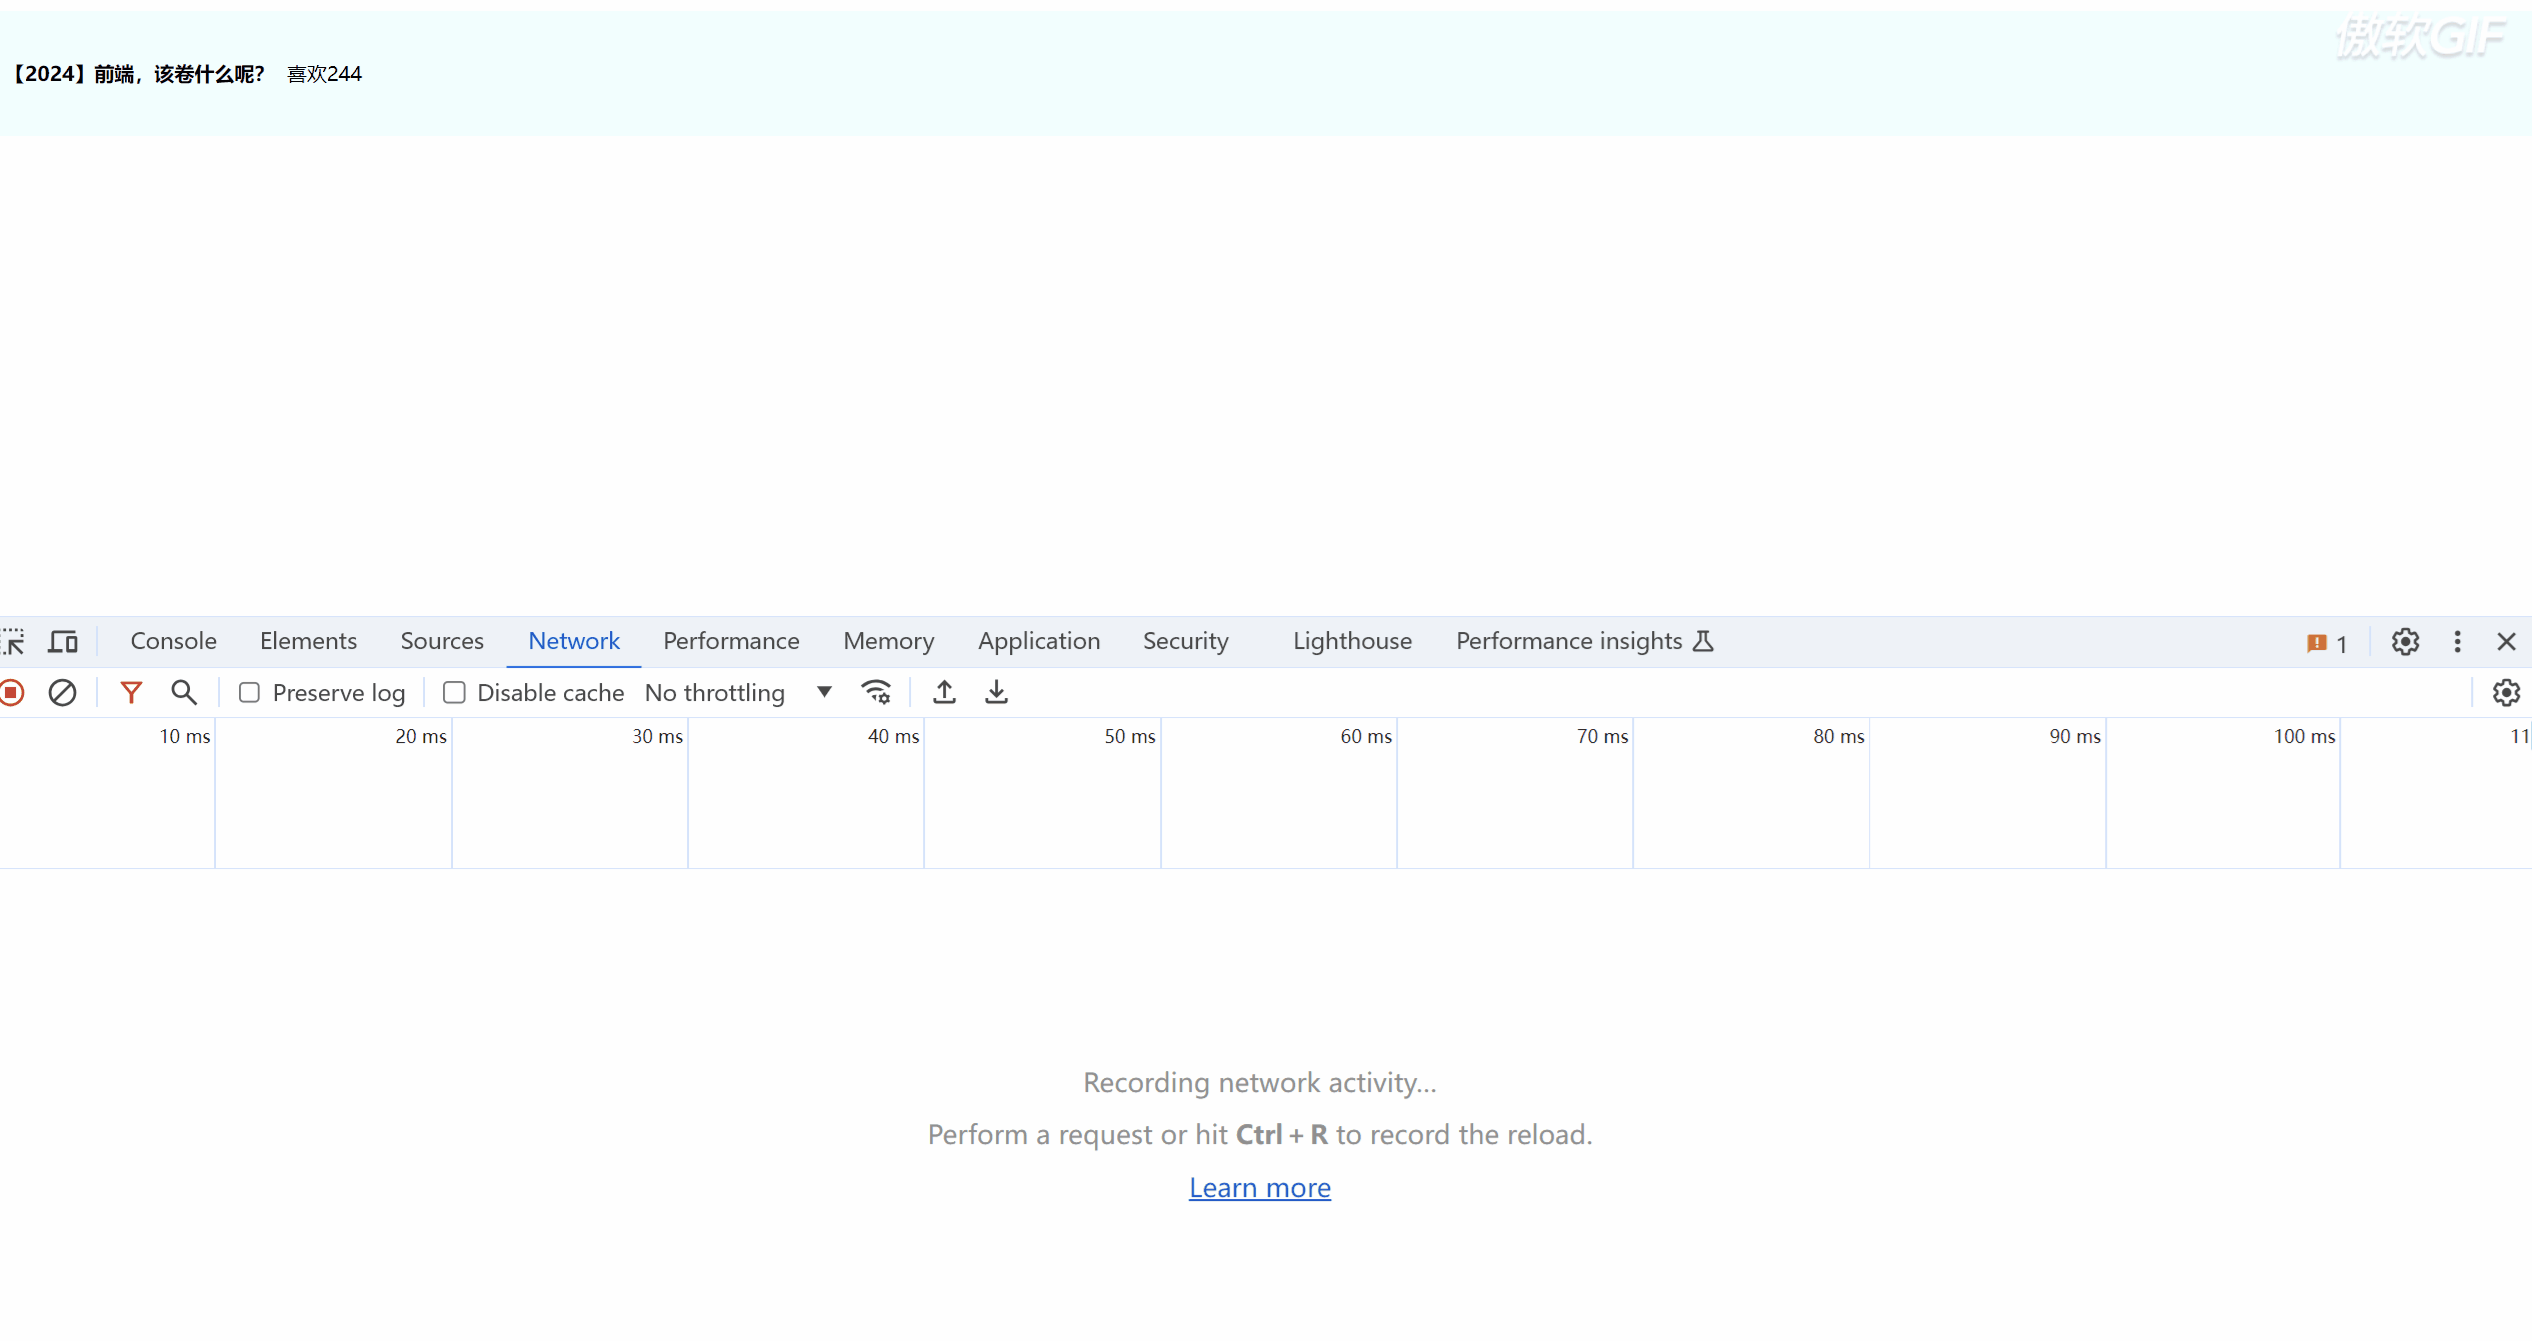Open DevTools three-dot customize menu
Screen dimensions: 2532x1341
[x=2457, y=642]
